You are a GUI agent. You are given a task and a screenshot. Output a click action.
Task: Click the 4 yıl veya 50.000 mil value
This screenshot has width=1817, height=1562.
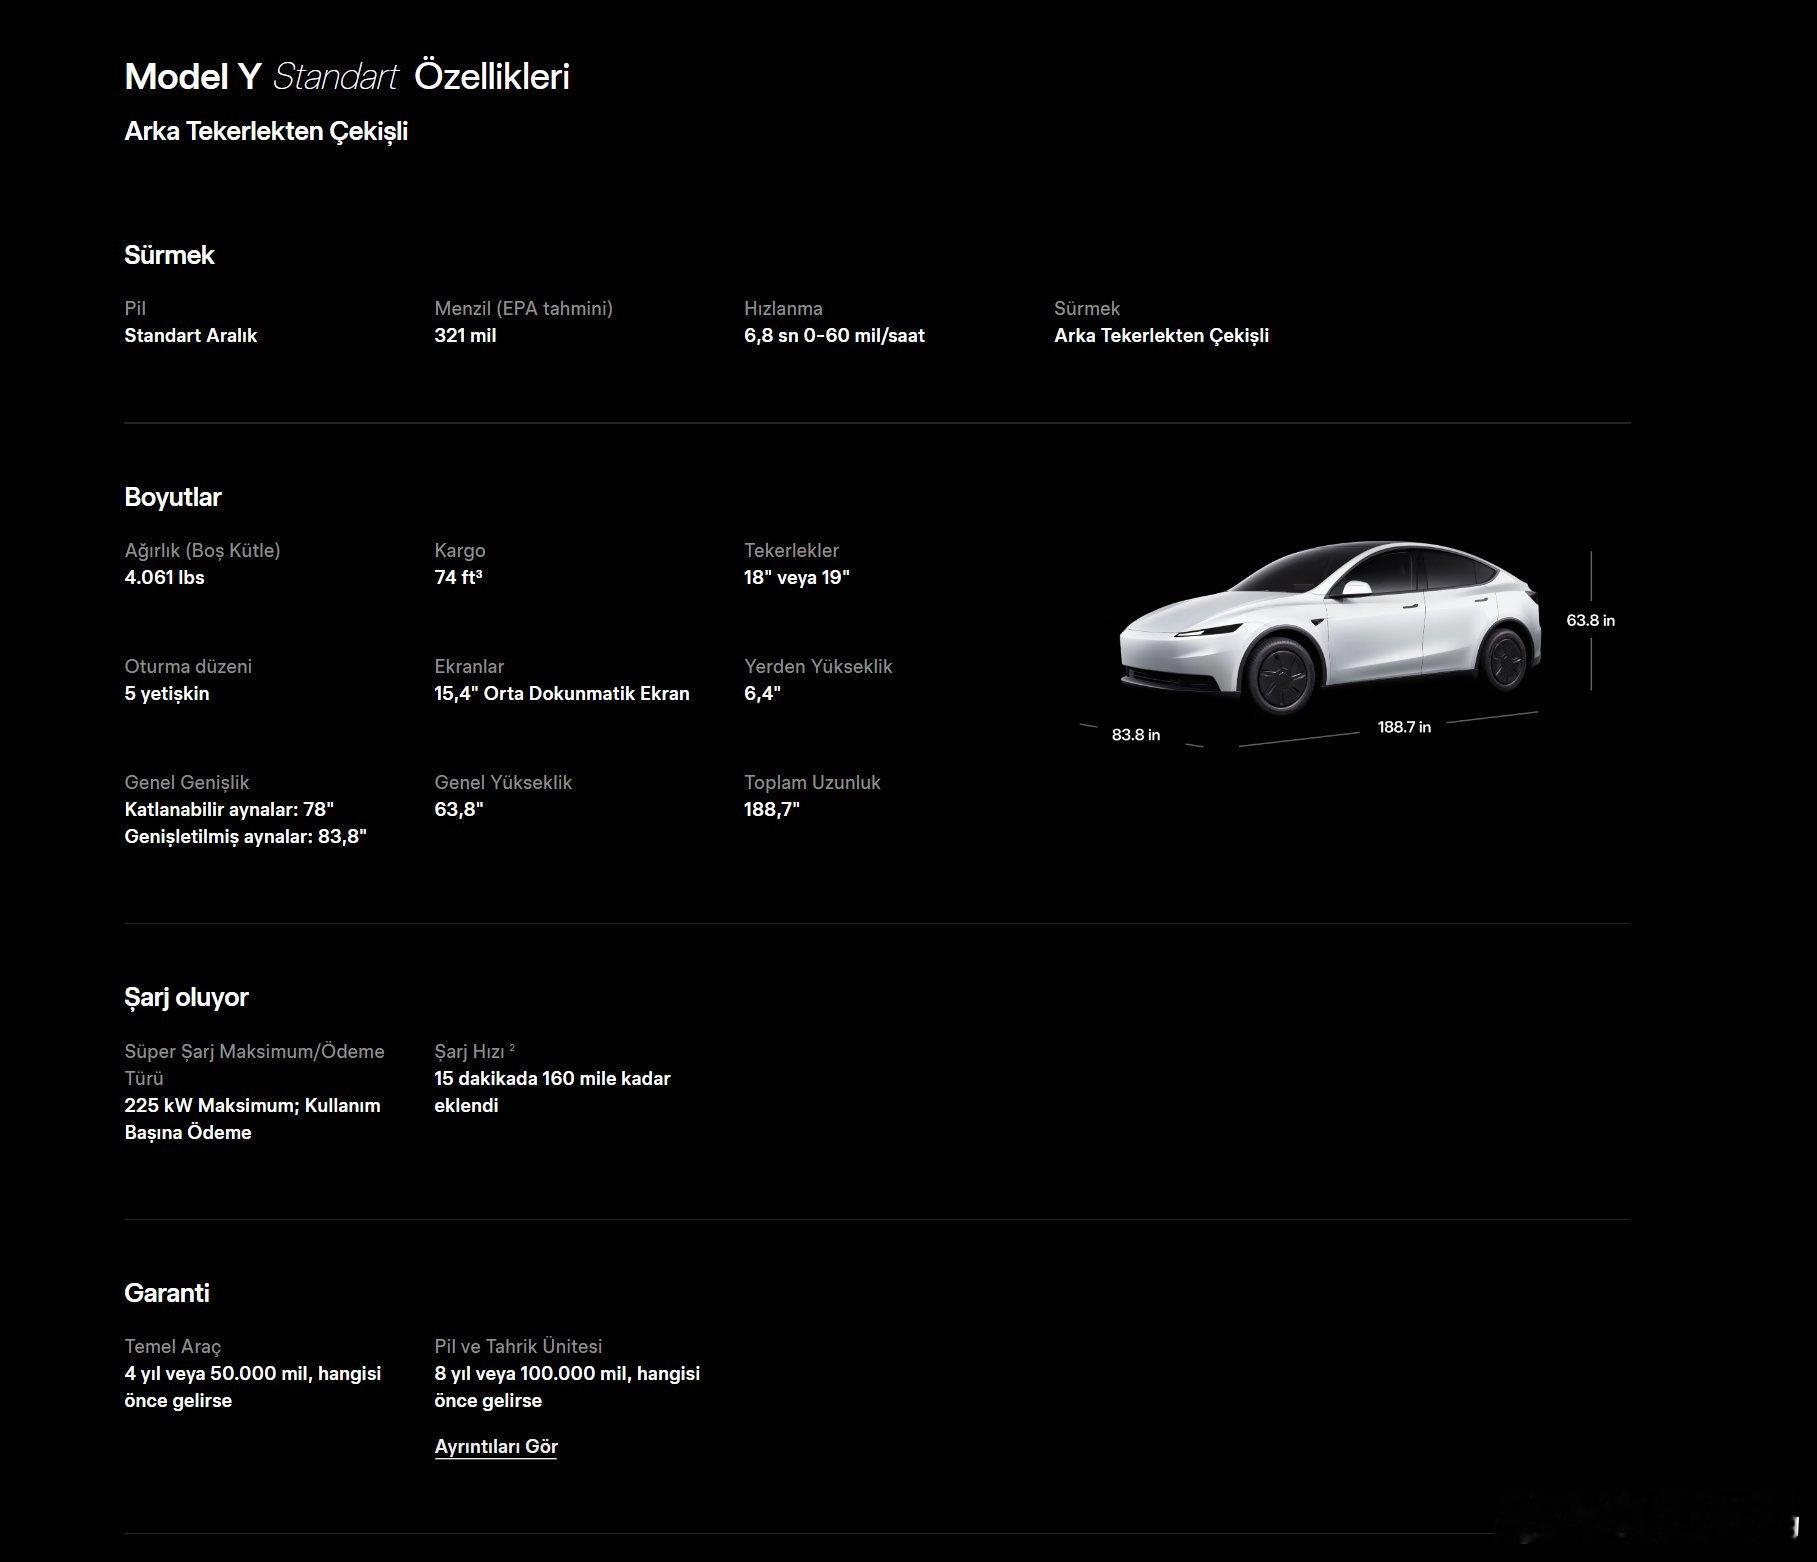coord(252,1386)
